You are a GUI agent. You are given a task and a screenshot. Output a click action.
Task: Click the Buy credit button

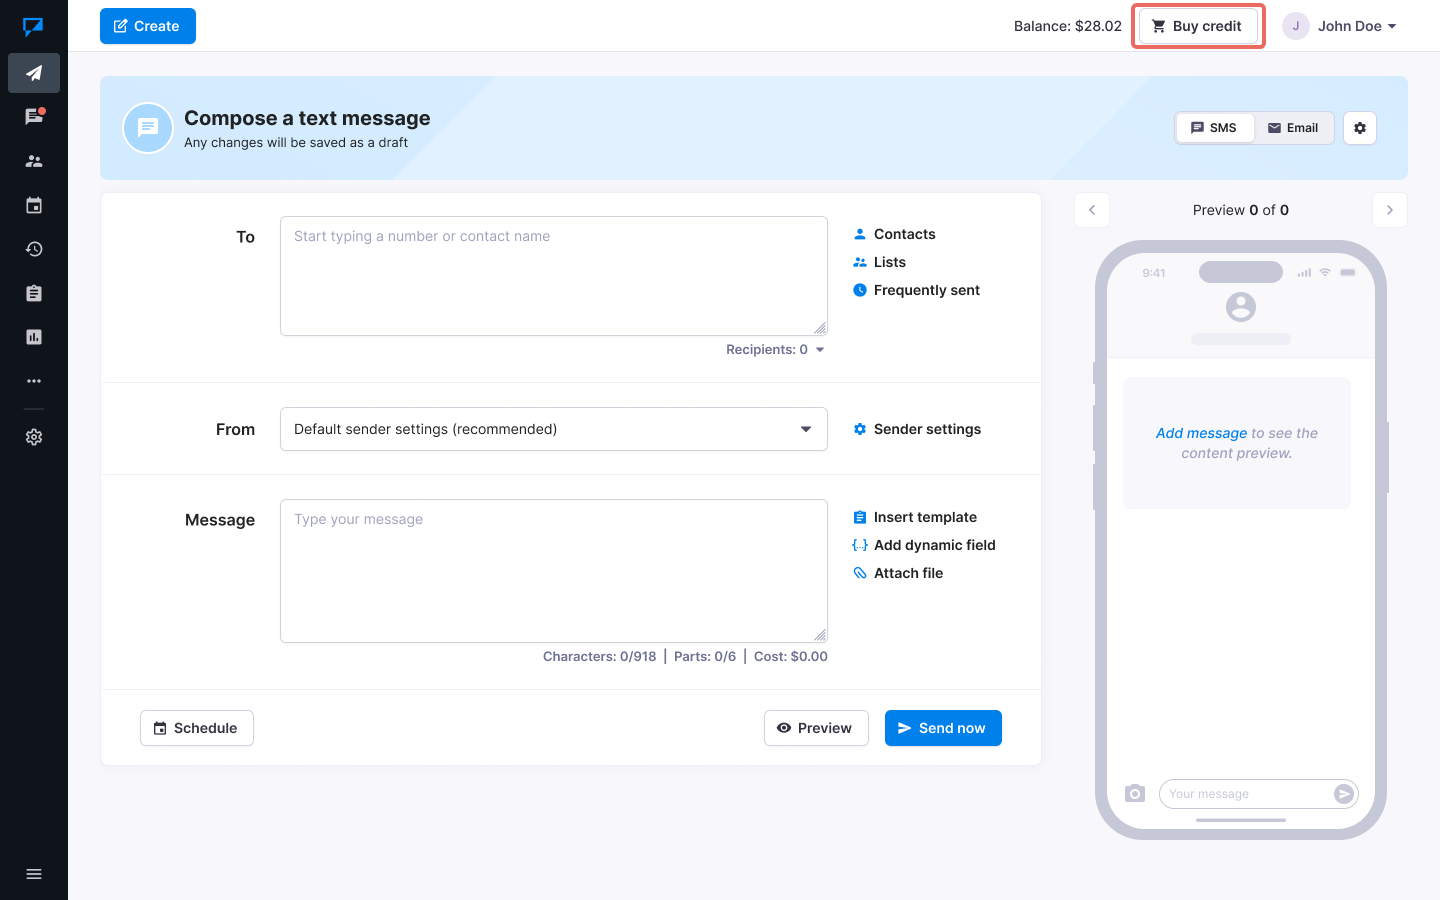[1197, 26]
